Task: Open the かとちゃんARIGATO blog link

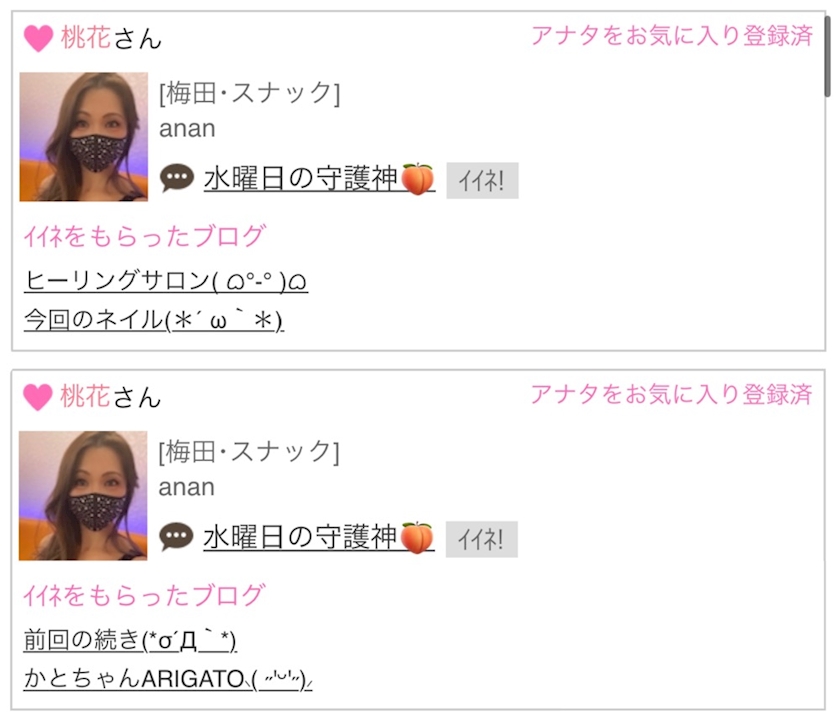Action: tap(168, 678)
